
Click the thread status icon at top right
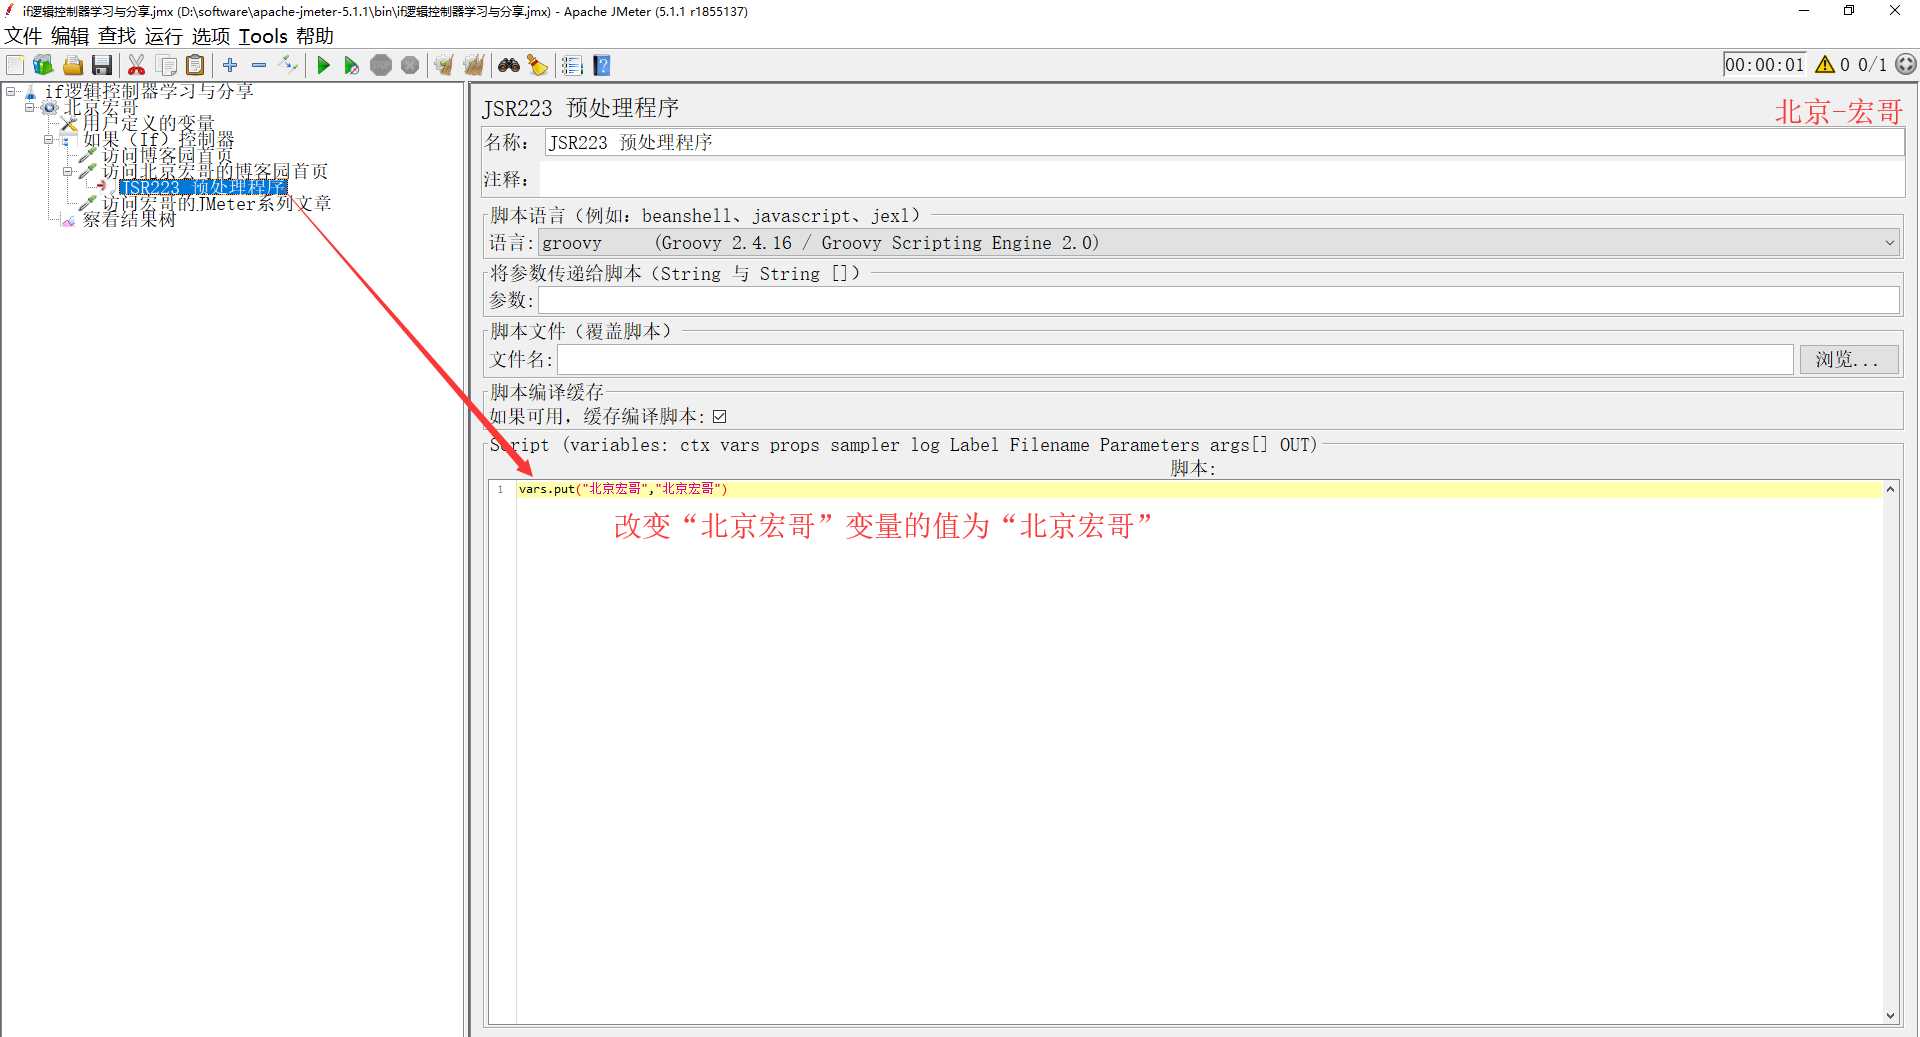pos(1906,64)
